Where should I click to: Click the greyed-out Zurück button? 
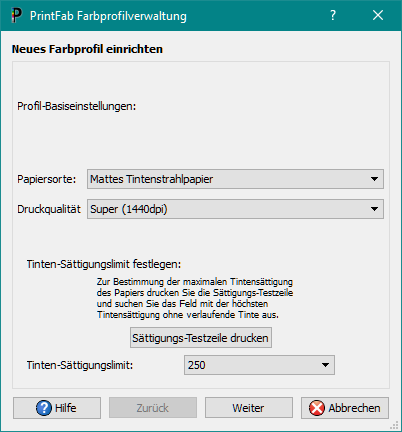click(x=153, y=408)
